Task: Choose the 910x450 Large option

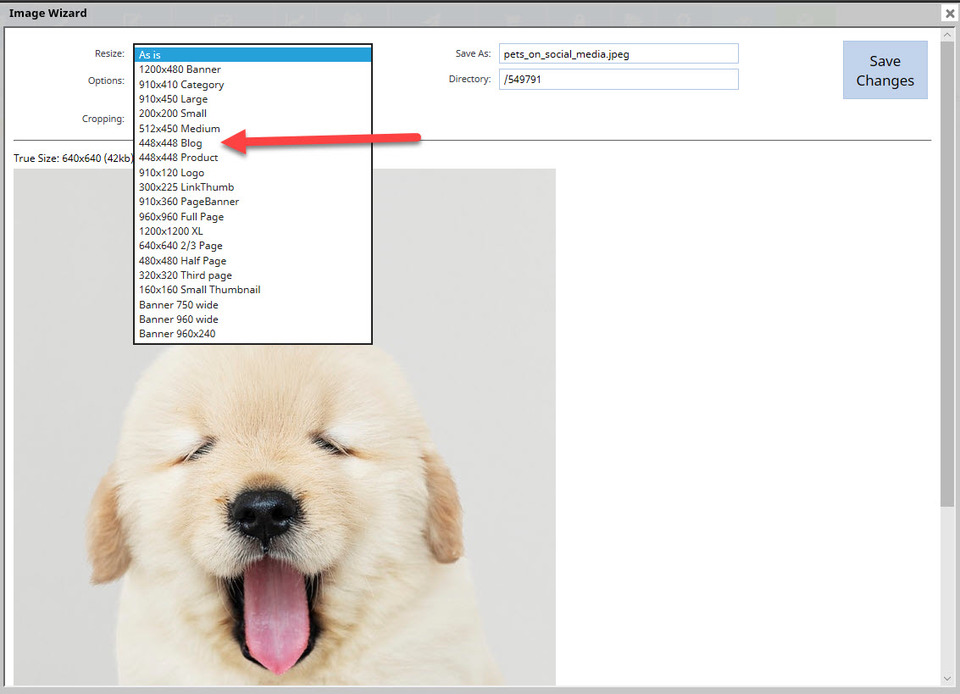Action: [173, 99]
